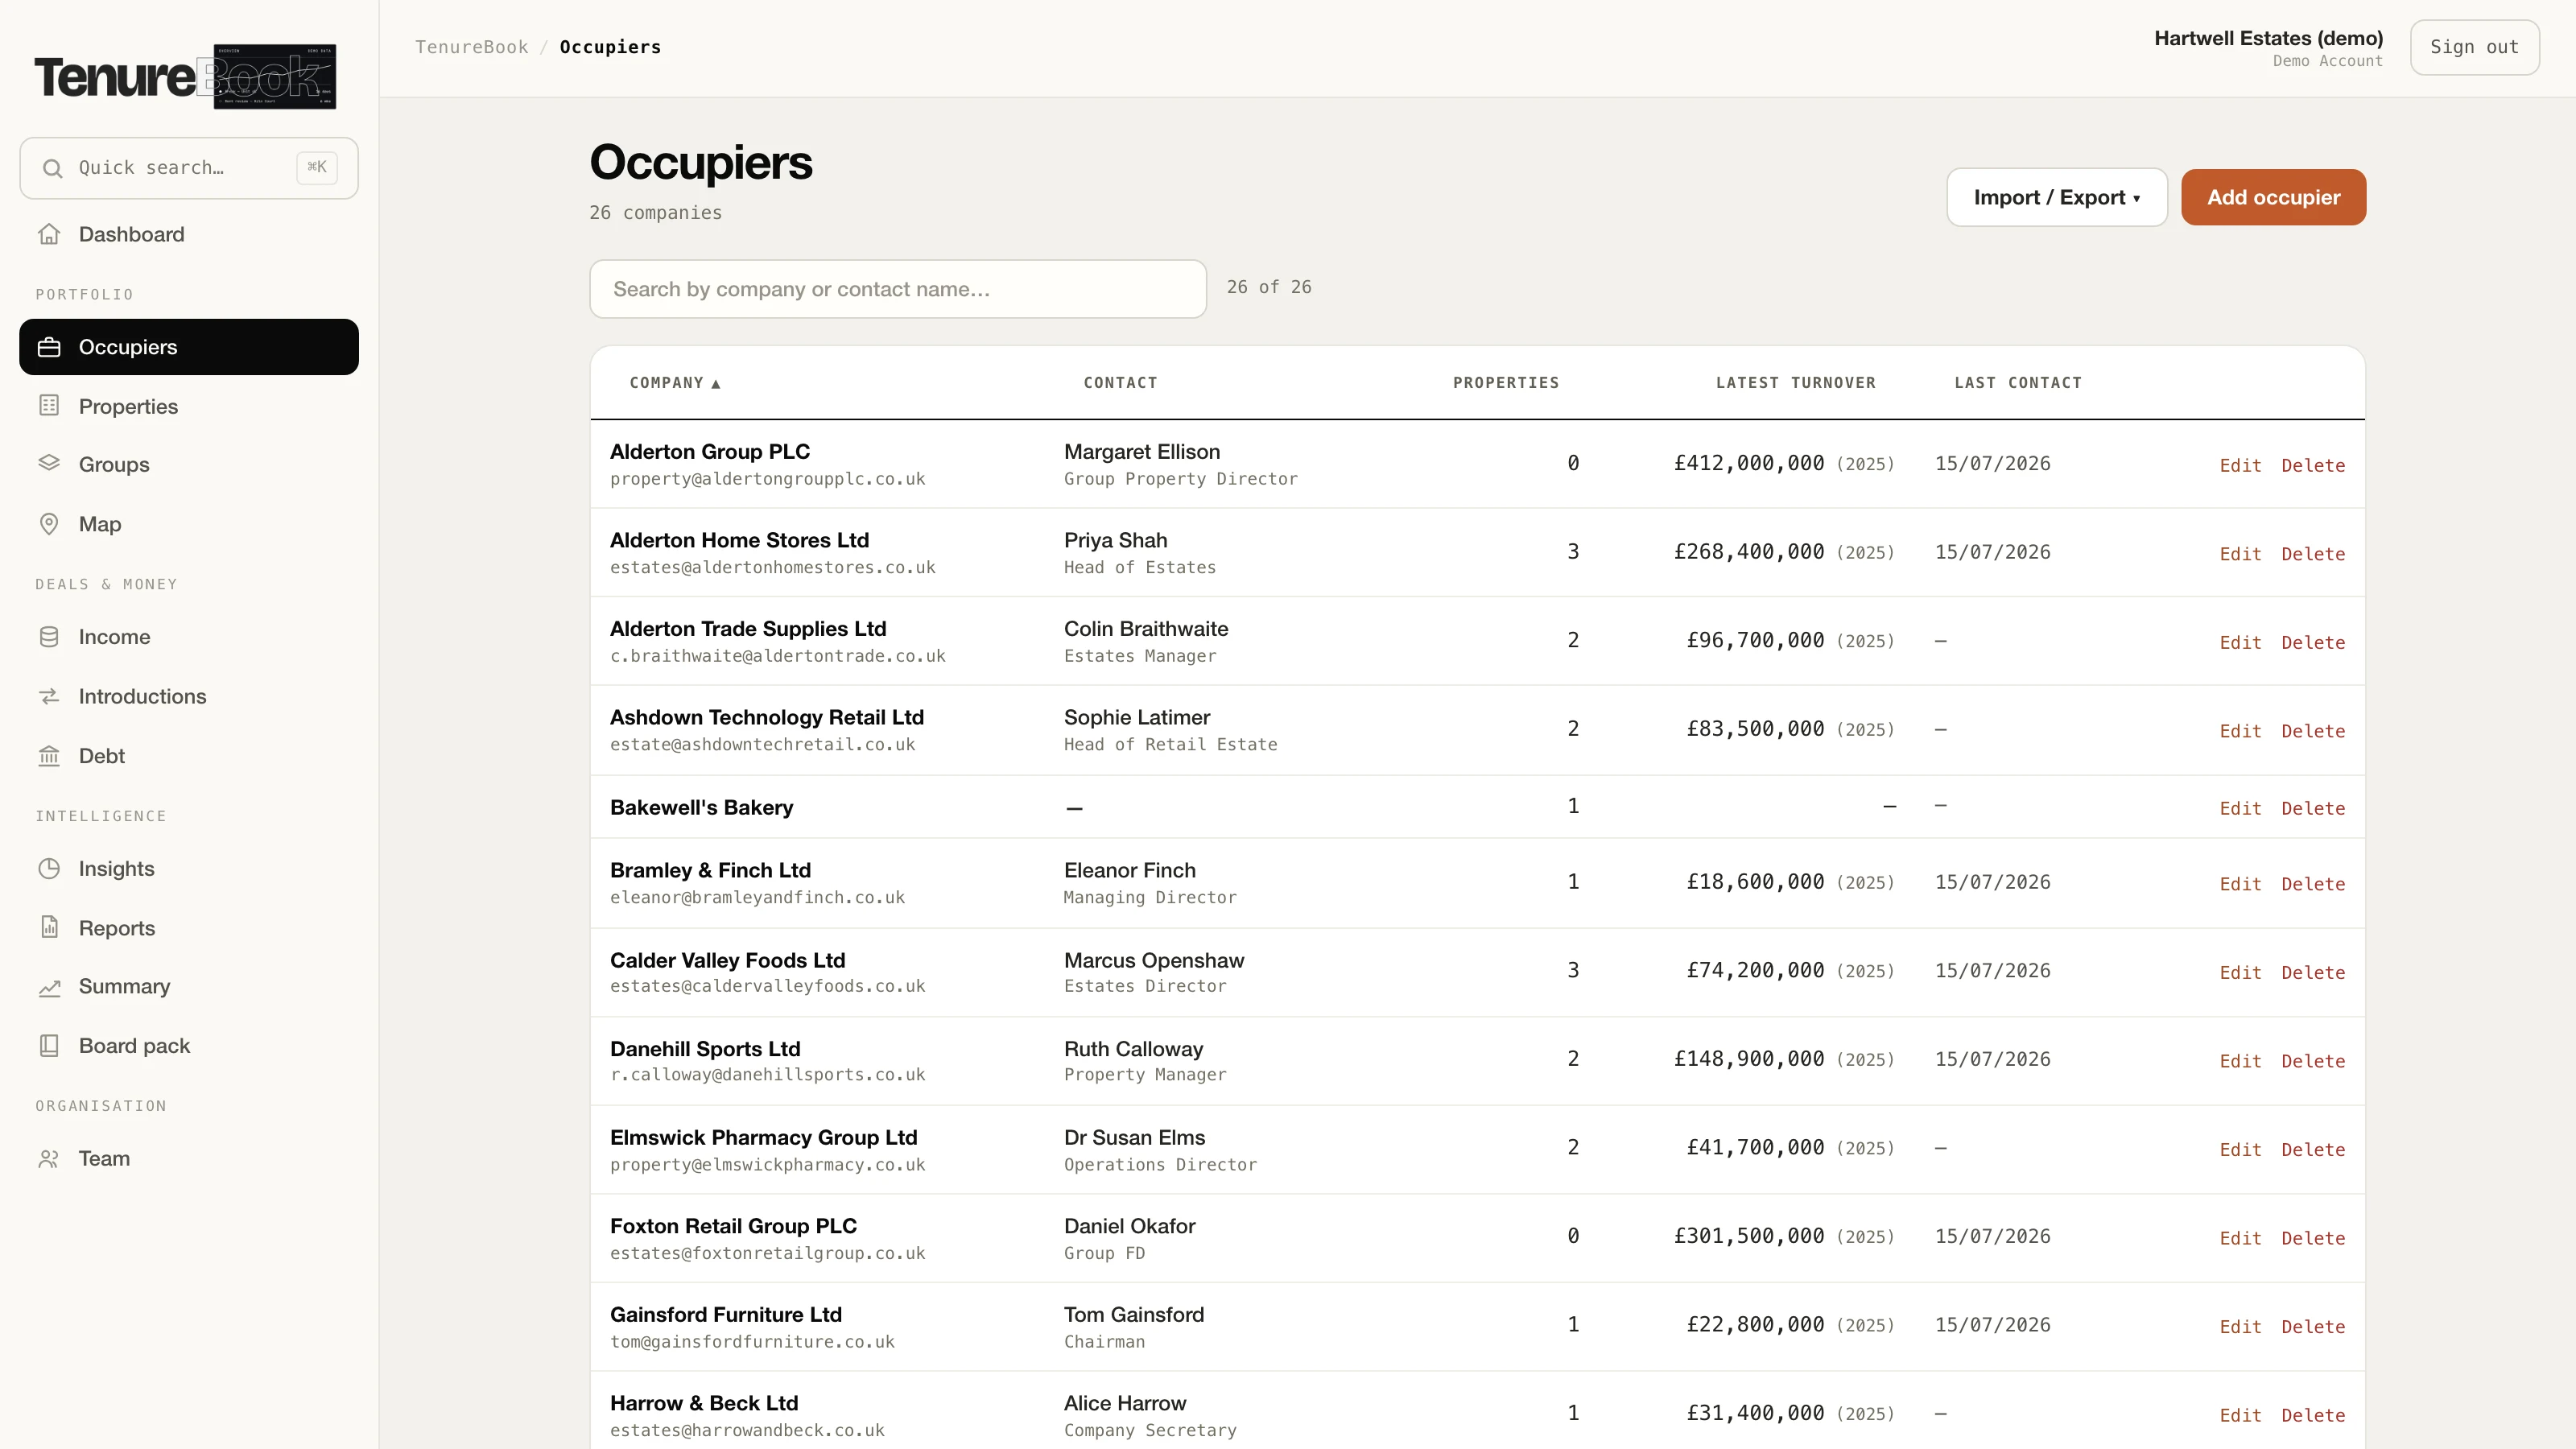Viewport: 2576px width, 1449px height.
Task: Open the Groups section
Action: (189, 464)
